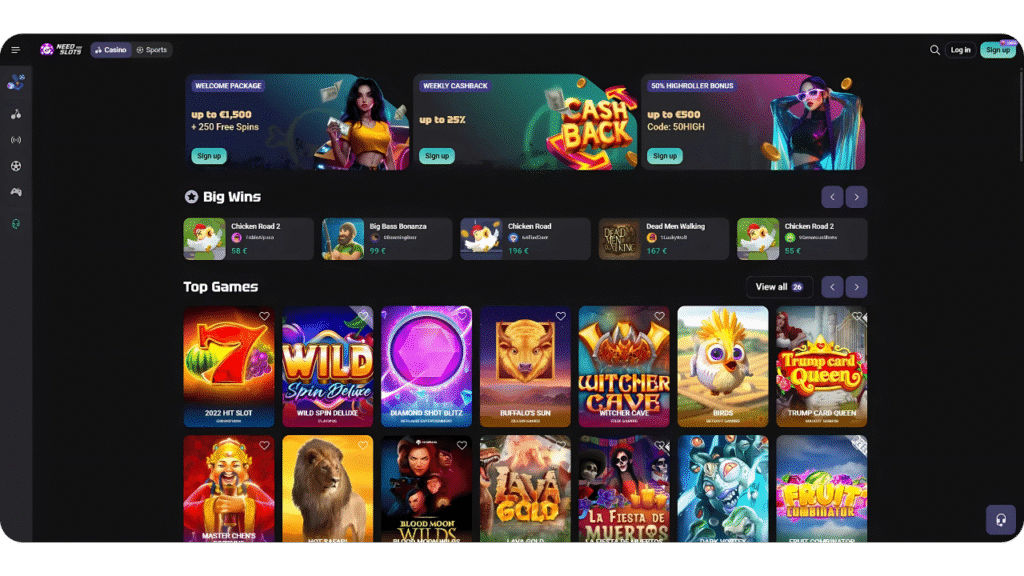Click the Log in button

click(960, 50)
